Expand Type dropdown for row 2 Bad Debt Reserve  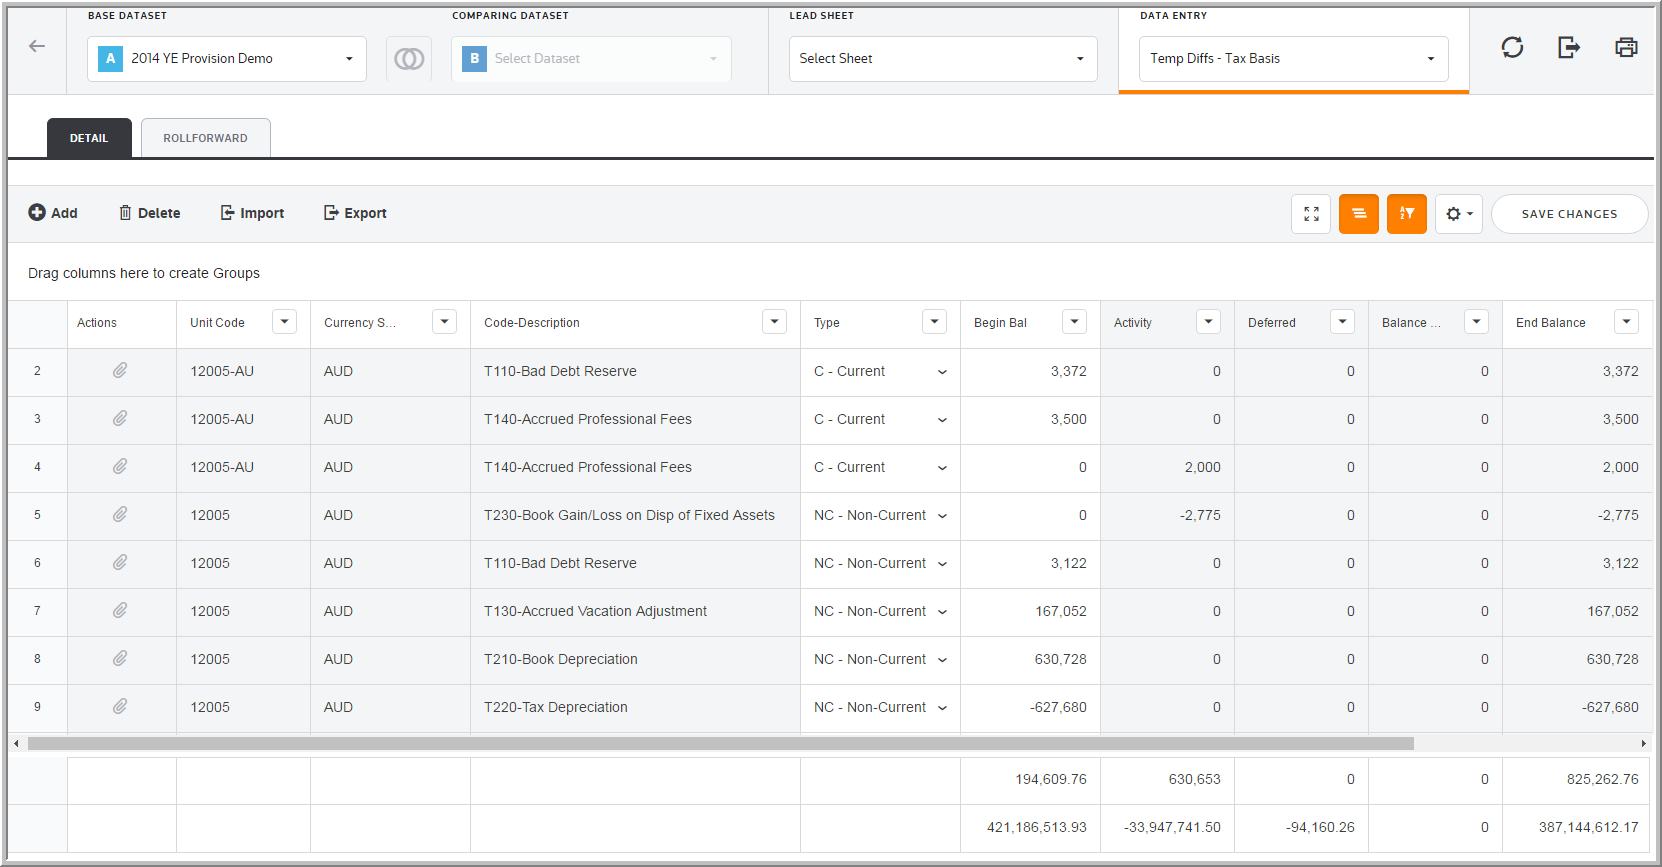pyautogui.click(x=942, y=372)
